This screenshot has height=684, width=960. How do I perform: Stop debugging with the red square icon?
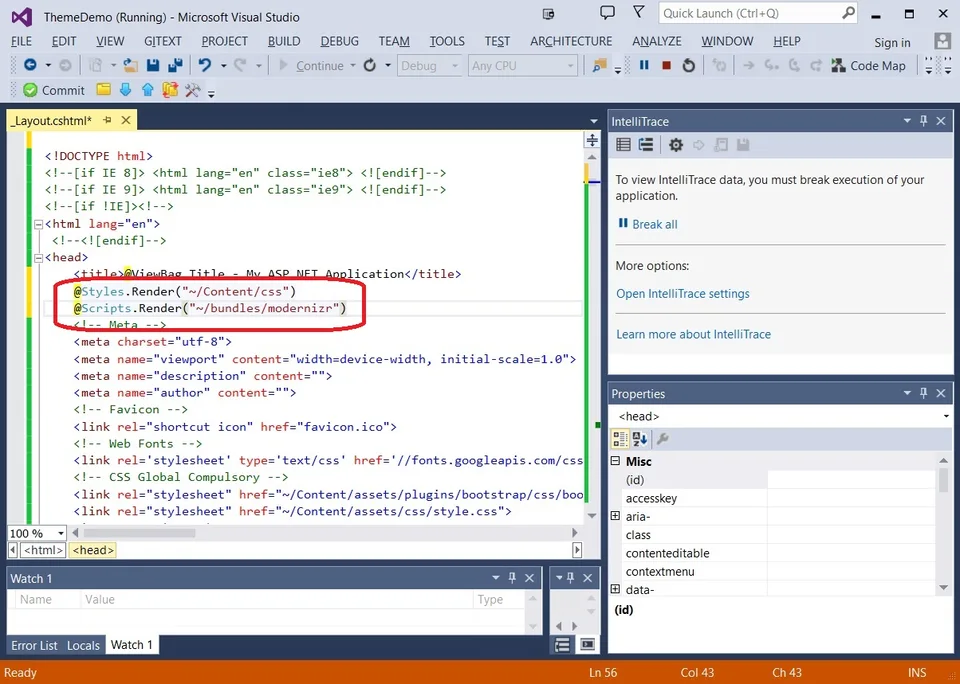667,65
